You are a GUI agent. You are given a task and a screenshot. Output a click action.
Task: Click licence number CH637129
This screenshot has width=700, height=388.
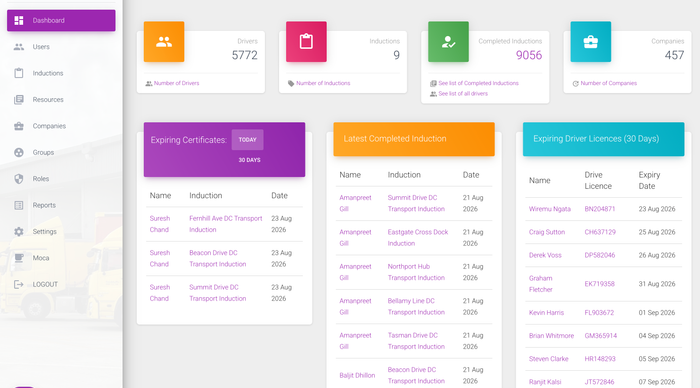point(600,232)
